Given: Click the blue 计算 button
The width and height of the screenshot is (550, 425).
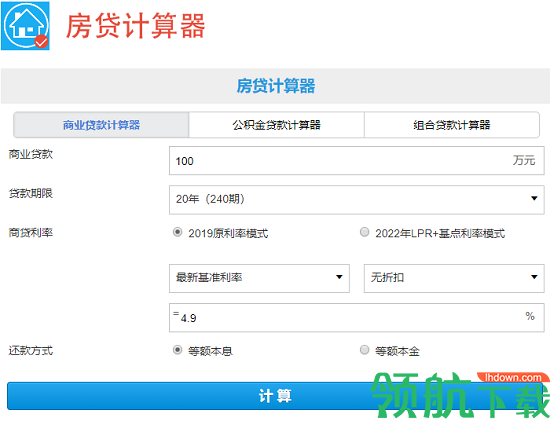Looking at the screenshot, I should [275, 396].
